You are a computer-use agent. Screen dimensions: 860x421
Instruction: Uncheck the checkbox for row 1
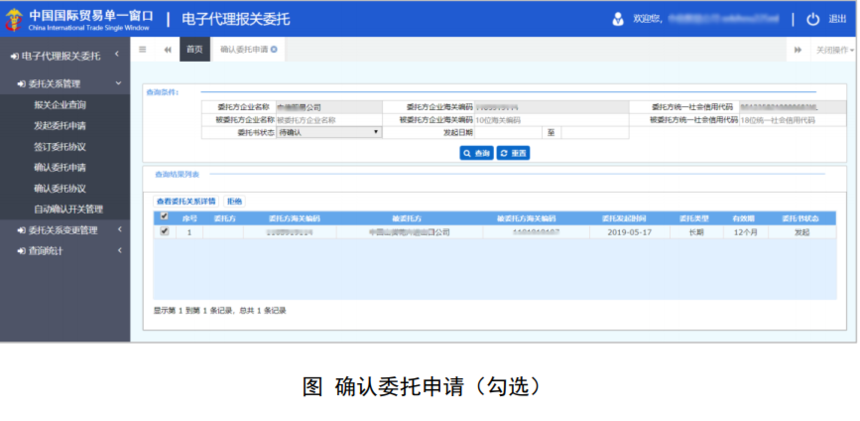164,231
